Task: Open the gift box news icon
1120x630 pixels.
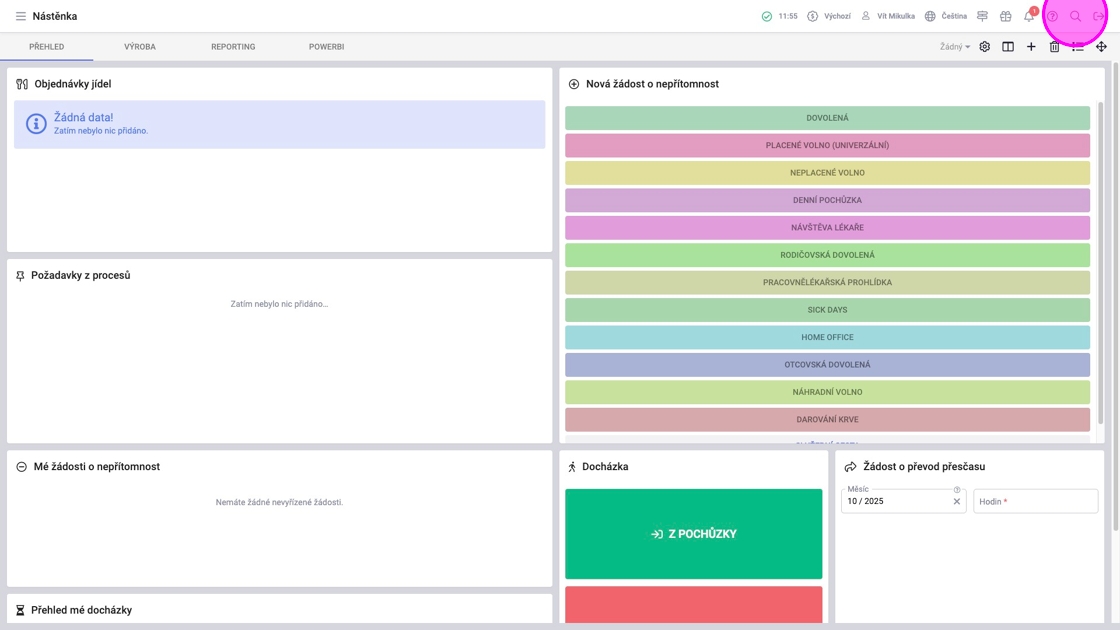Action: [1006, 16]
